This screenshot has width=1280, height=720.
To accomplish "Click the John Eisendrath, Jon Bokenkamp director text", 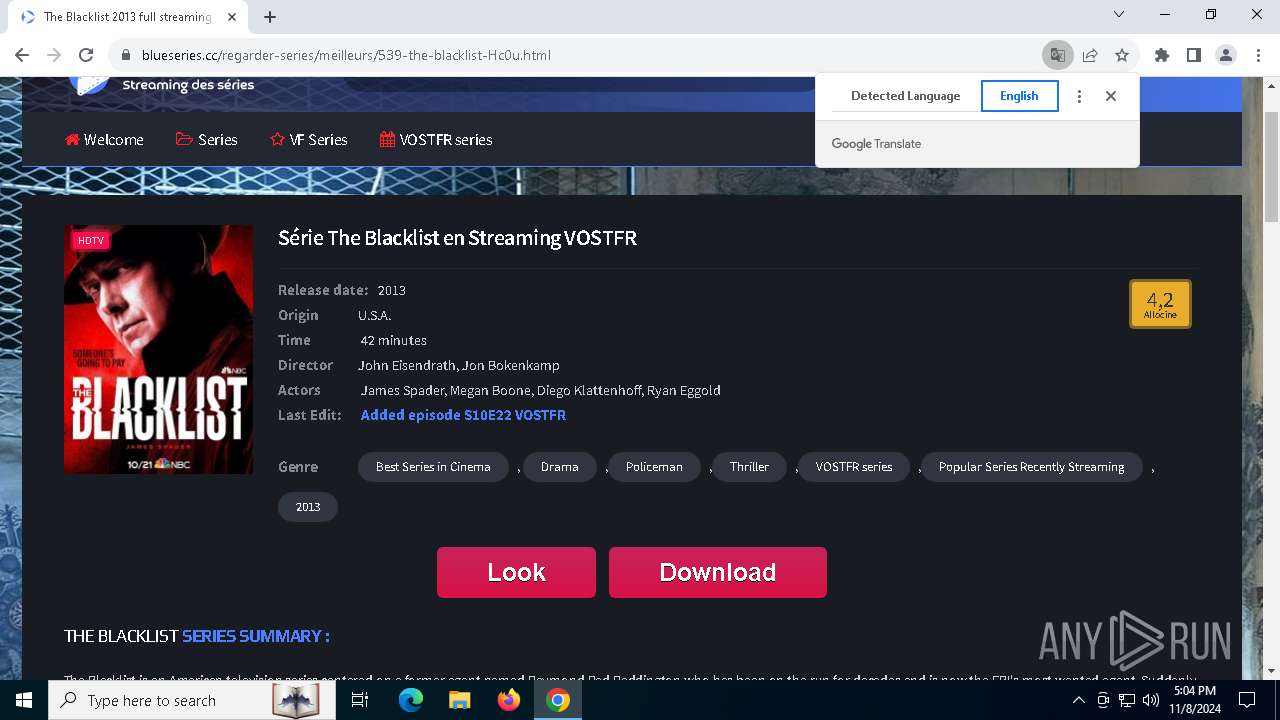I will tap(459, 365).
